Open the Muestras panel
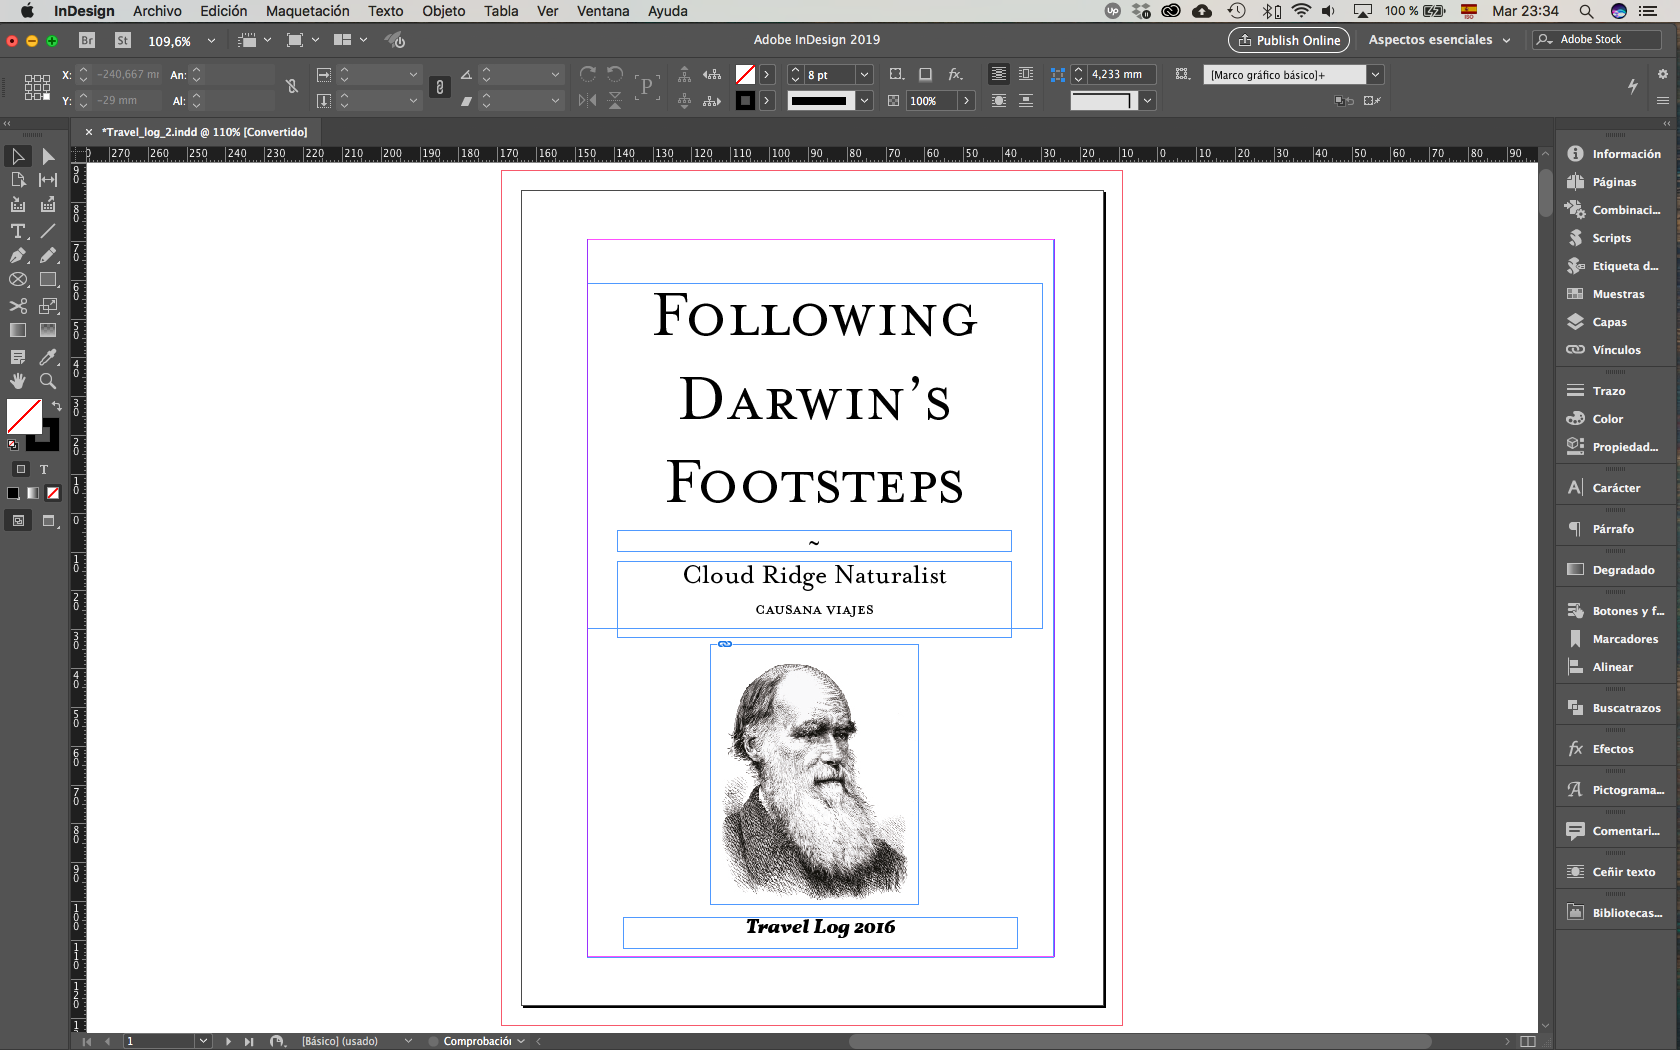Viewport: 1680px width, 1050px height. click(x=1618, y=294)
